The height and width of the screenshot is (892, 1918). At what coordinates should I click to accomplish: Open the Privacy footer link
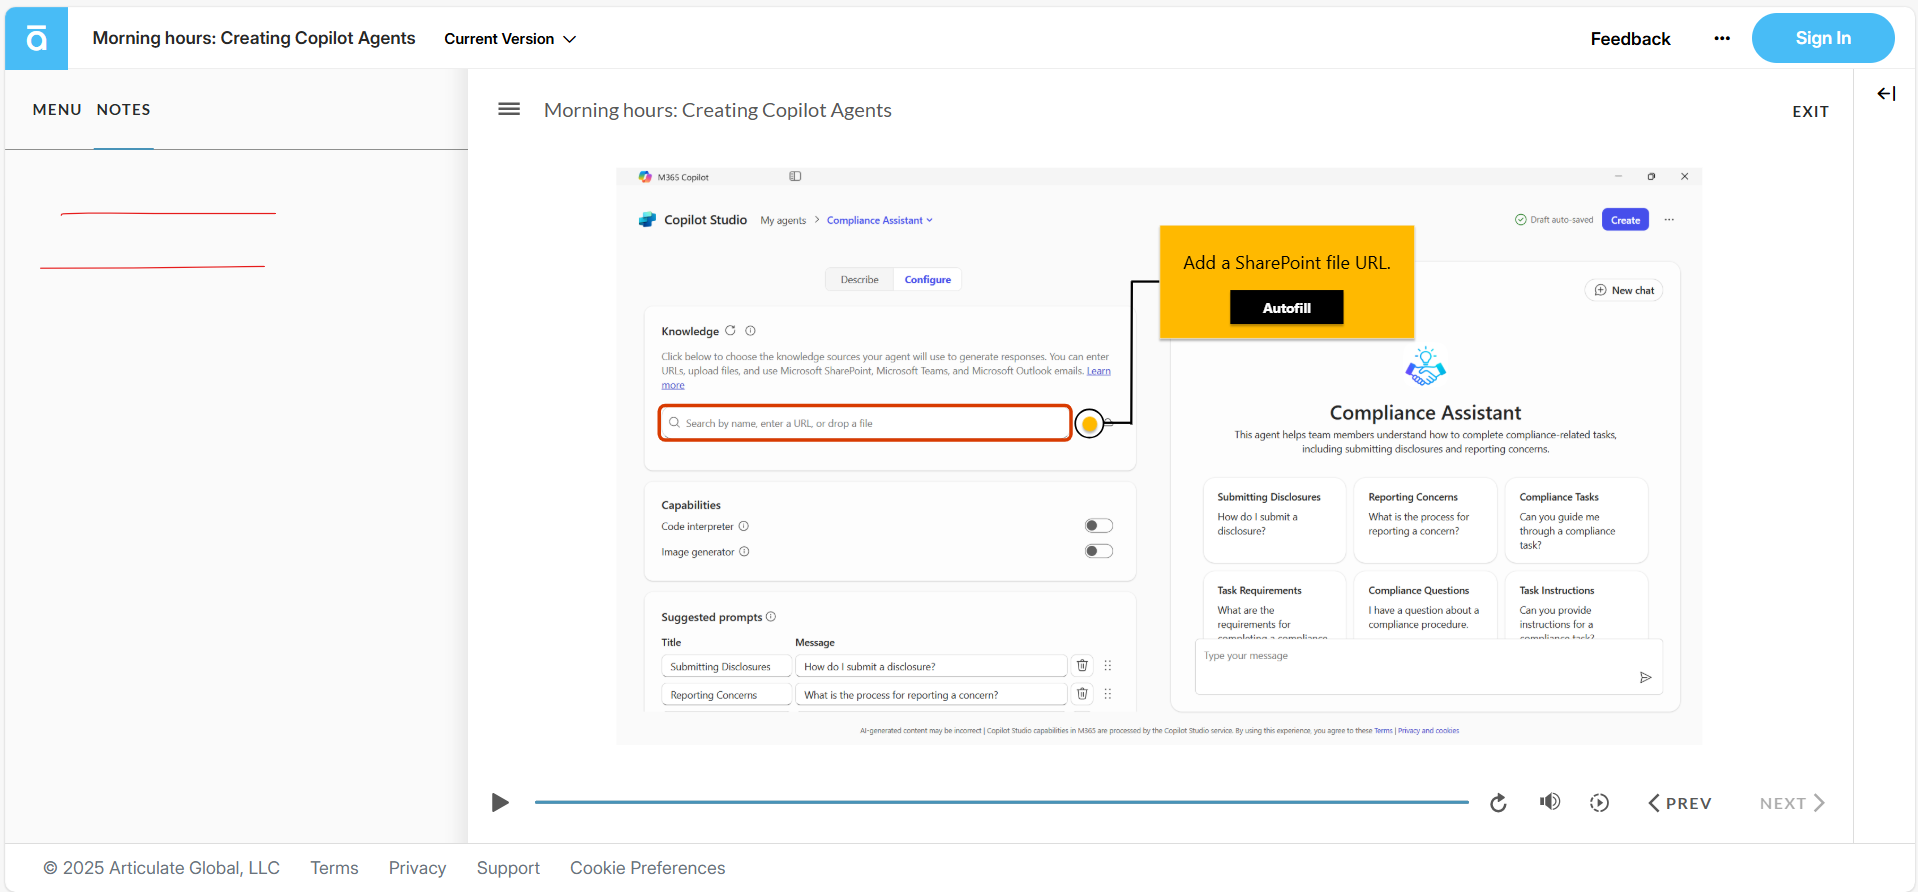pos(417,868)
